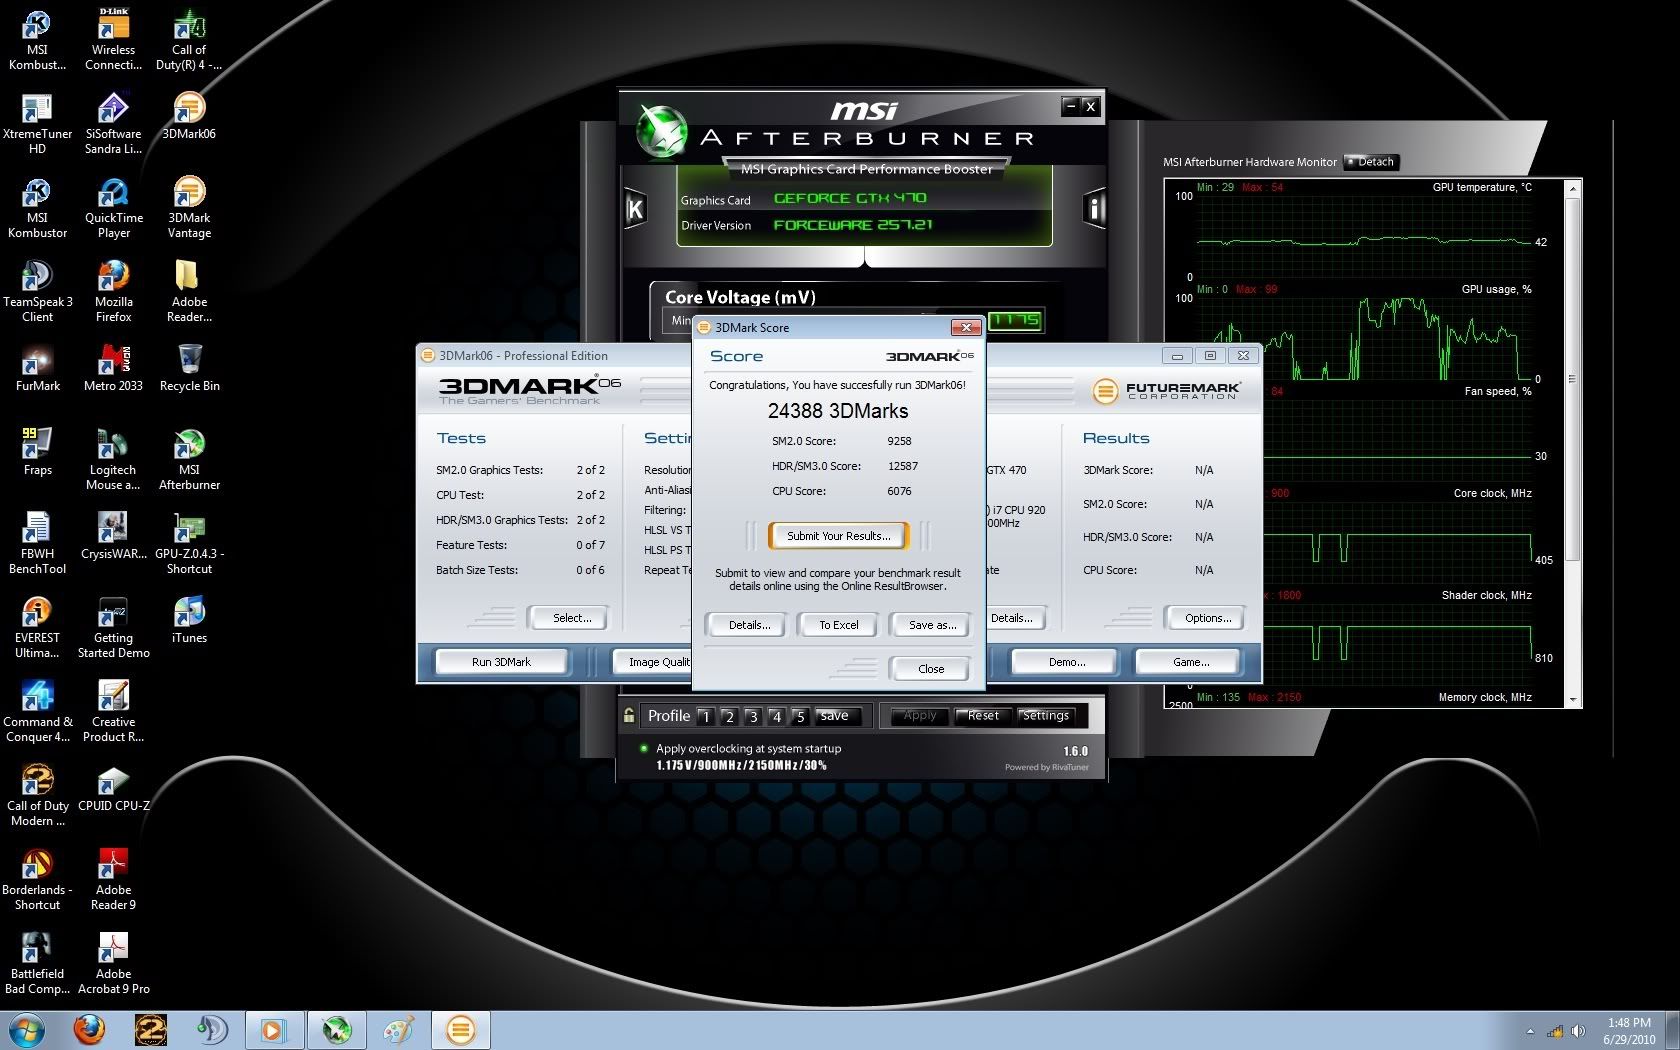1680x1050 pixels.
Task: Click Submit Your Results button
Action: pyautogui.click(x=838, y=536)
